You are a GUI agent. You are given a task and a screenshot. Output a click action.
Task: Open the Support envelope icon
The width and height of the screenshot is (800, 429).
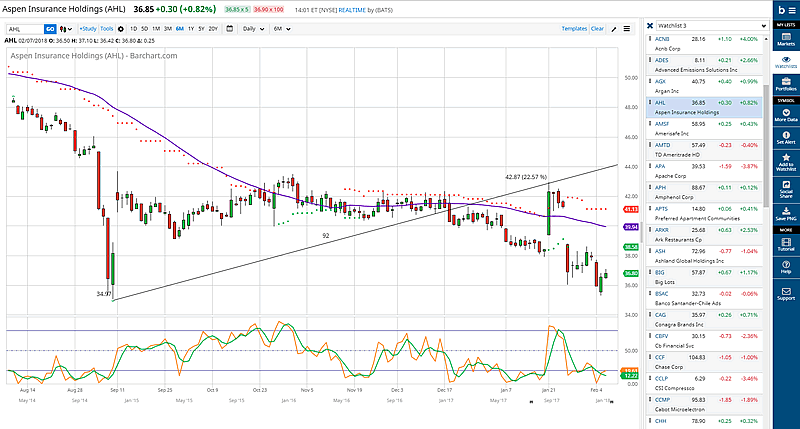[786, 293]
